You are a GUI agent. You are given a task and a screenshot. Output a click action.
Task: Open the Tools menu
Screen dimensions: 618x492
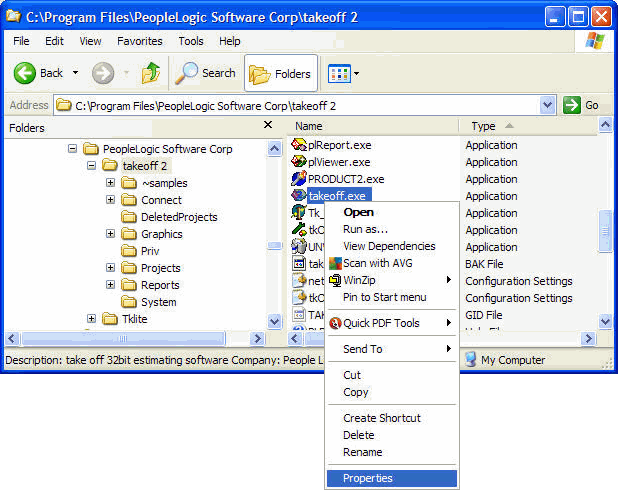(191, 41)
